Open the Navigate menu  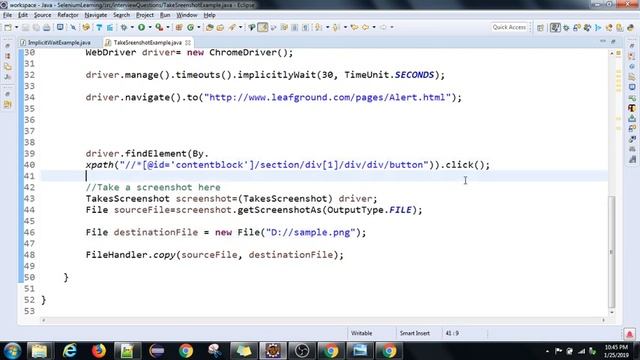(x=96, y=15)
